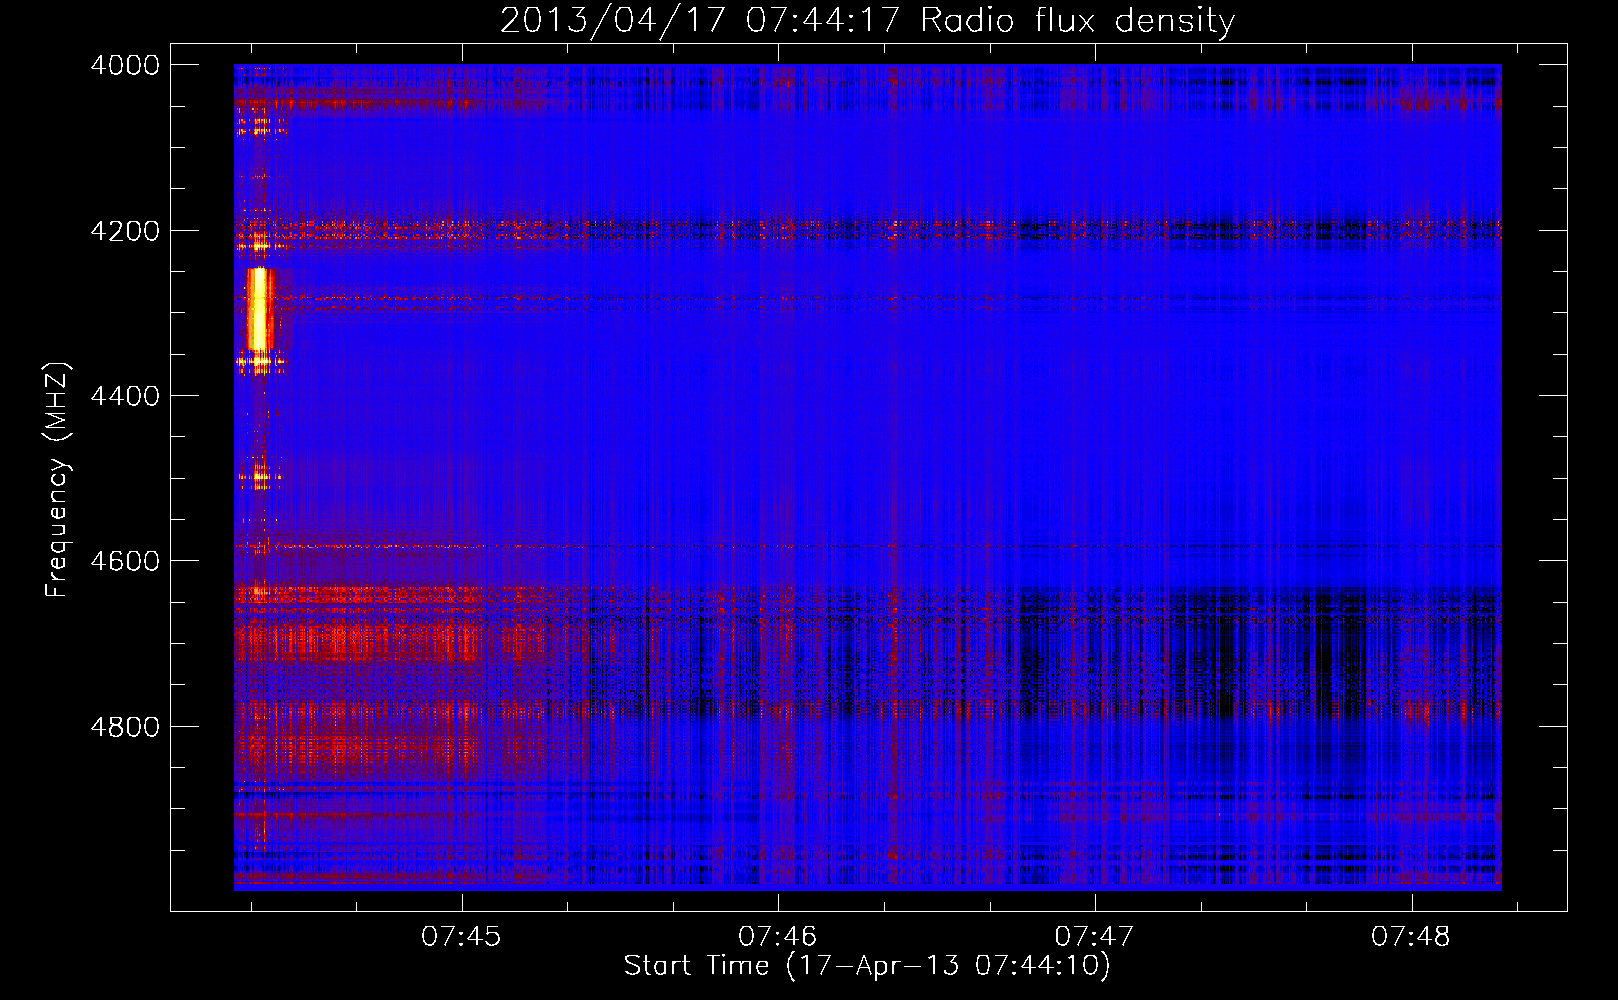Click the 'Frequency (MHZ)' axis label

click(58, 480)
